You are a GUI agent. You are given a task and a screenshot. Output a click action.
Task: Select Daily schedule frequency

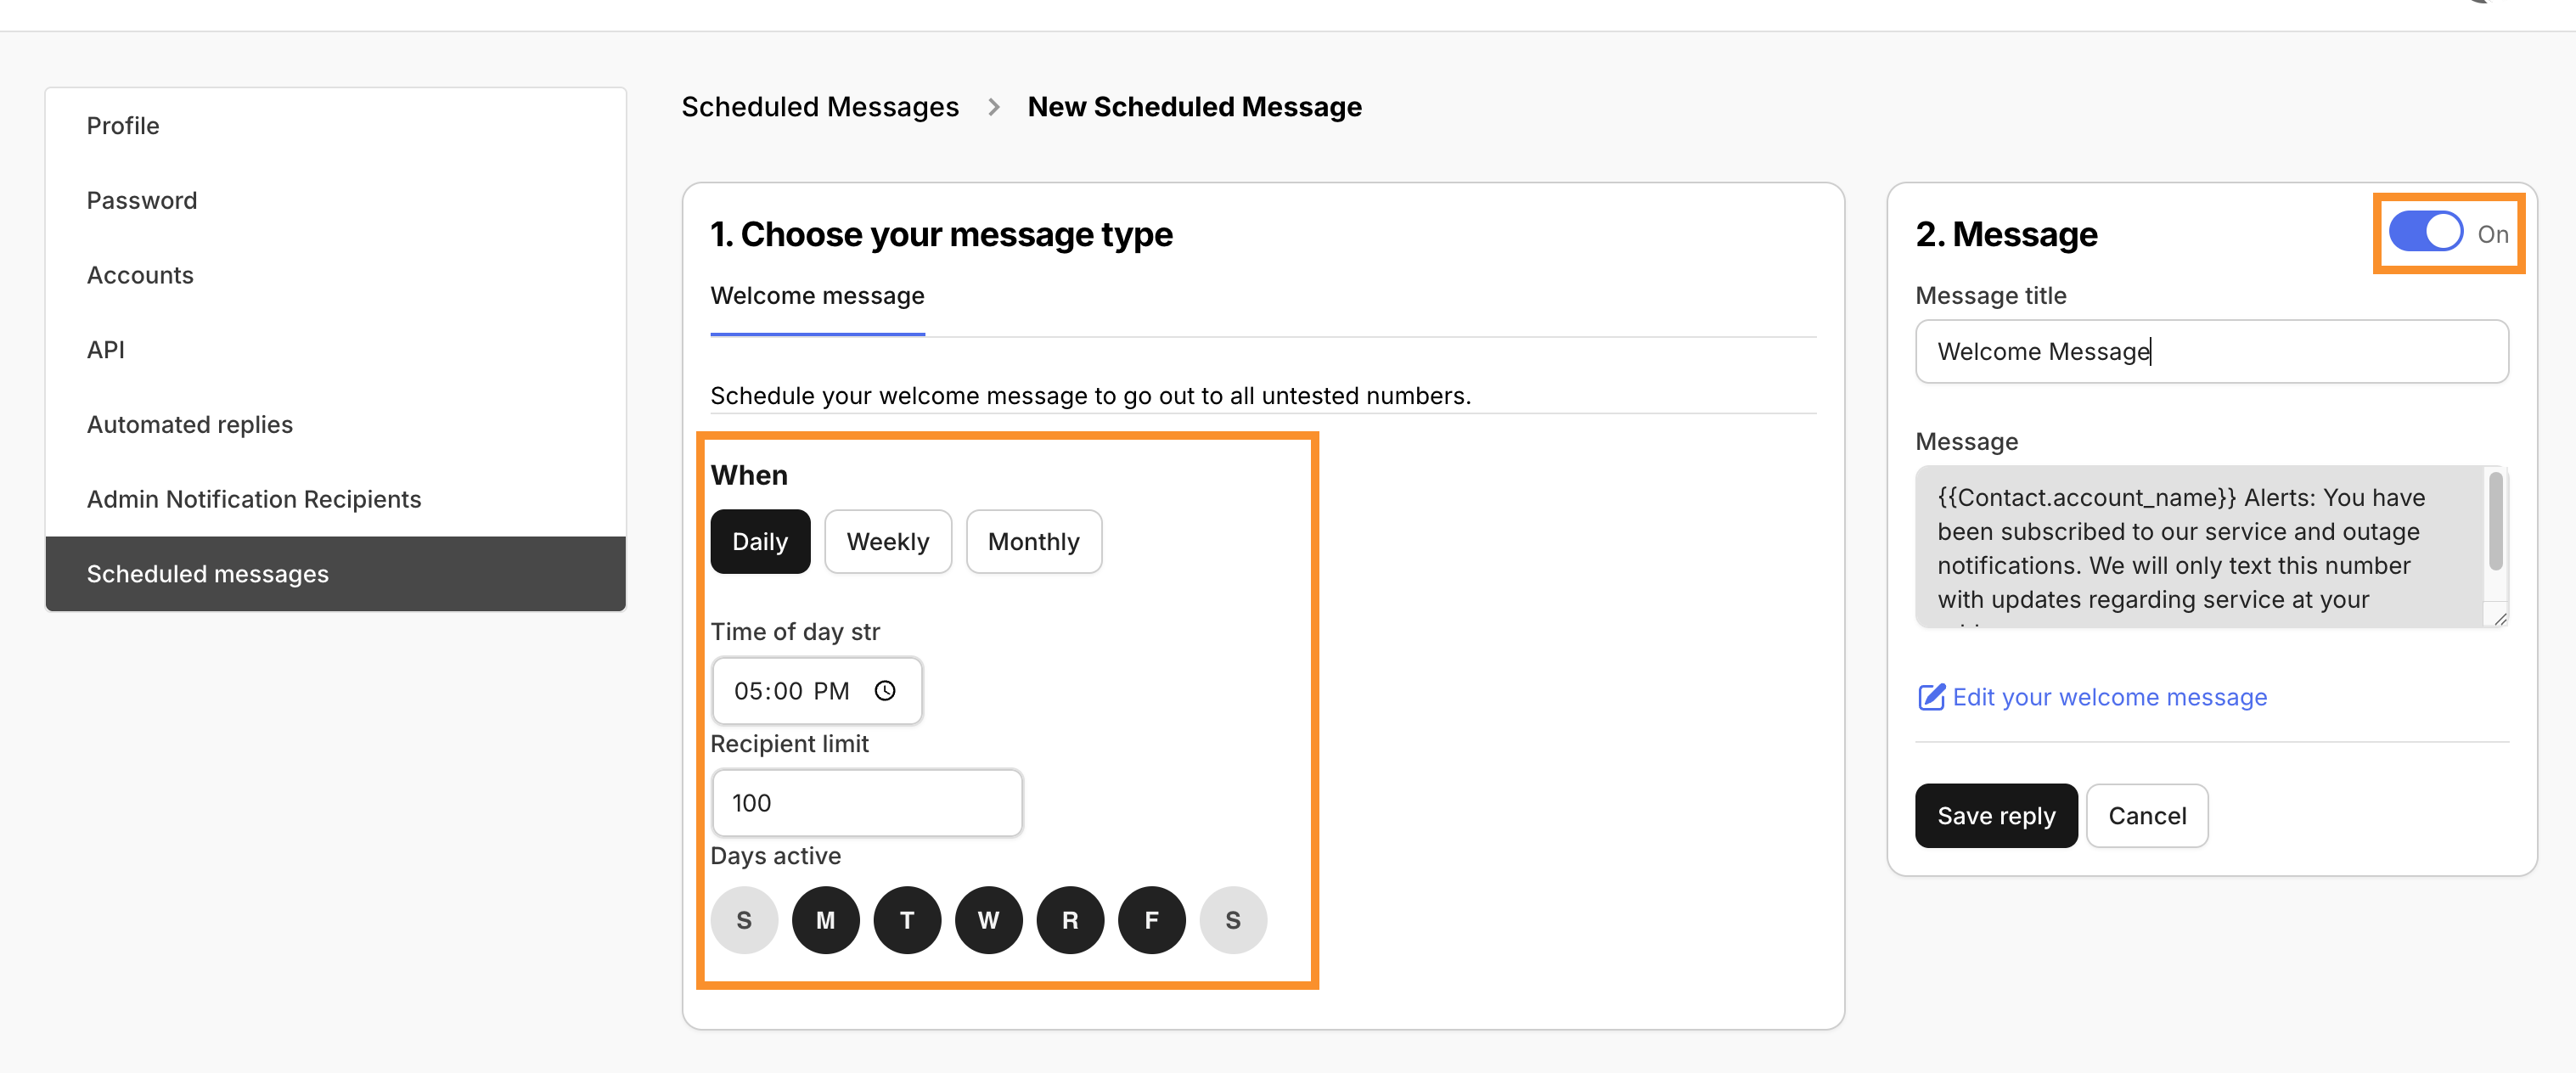(760, 541)
